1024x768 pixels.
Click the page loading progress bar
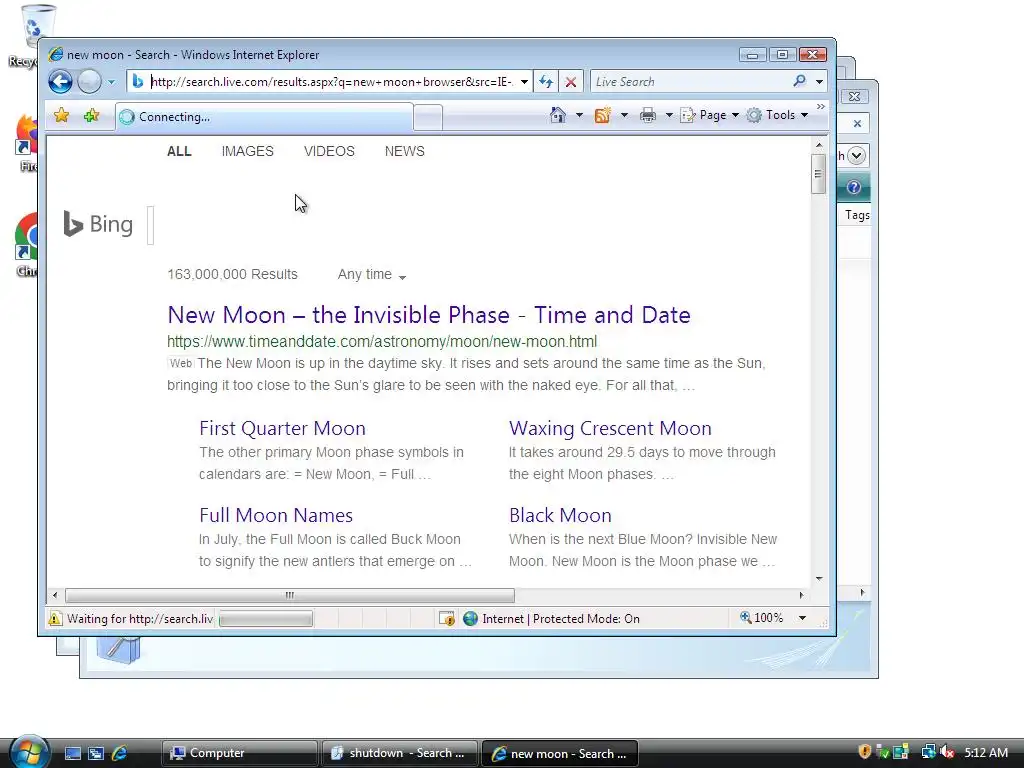(265, 618)
